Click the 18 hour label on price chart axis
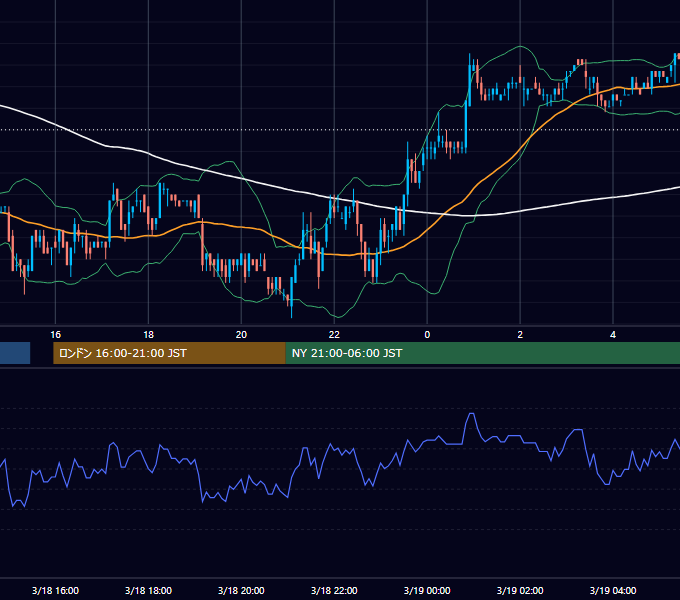 [148, 335]
